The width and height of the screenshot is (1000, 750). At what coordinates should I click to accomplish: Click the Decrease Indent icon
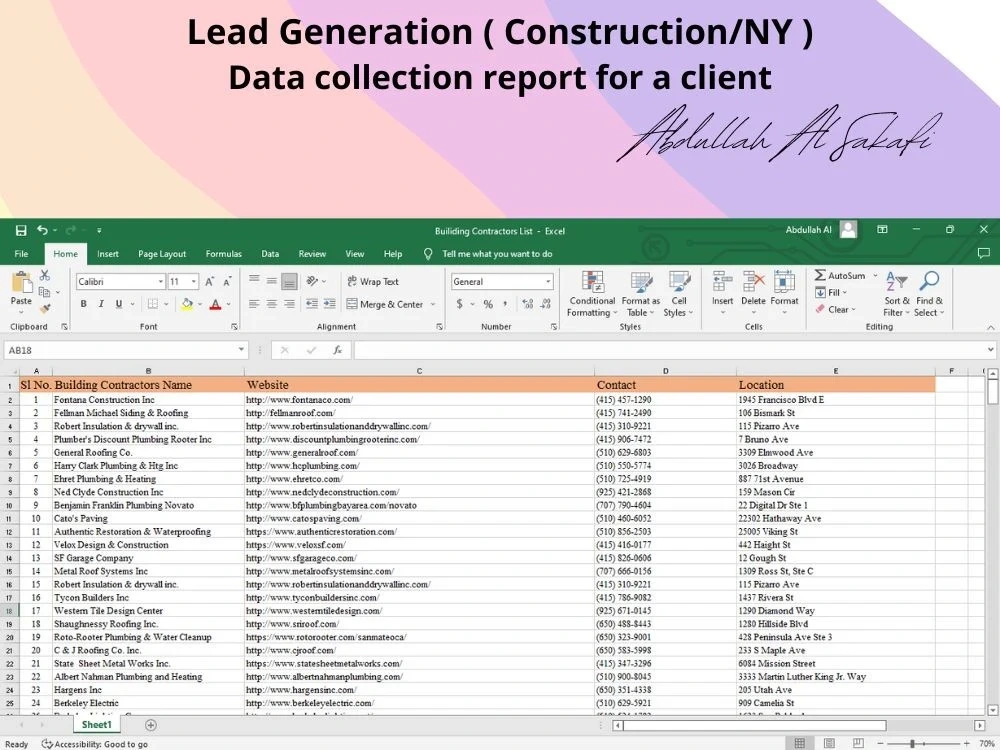tap(312, 304)
